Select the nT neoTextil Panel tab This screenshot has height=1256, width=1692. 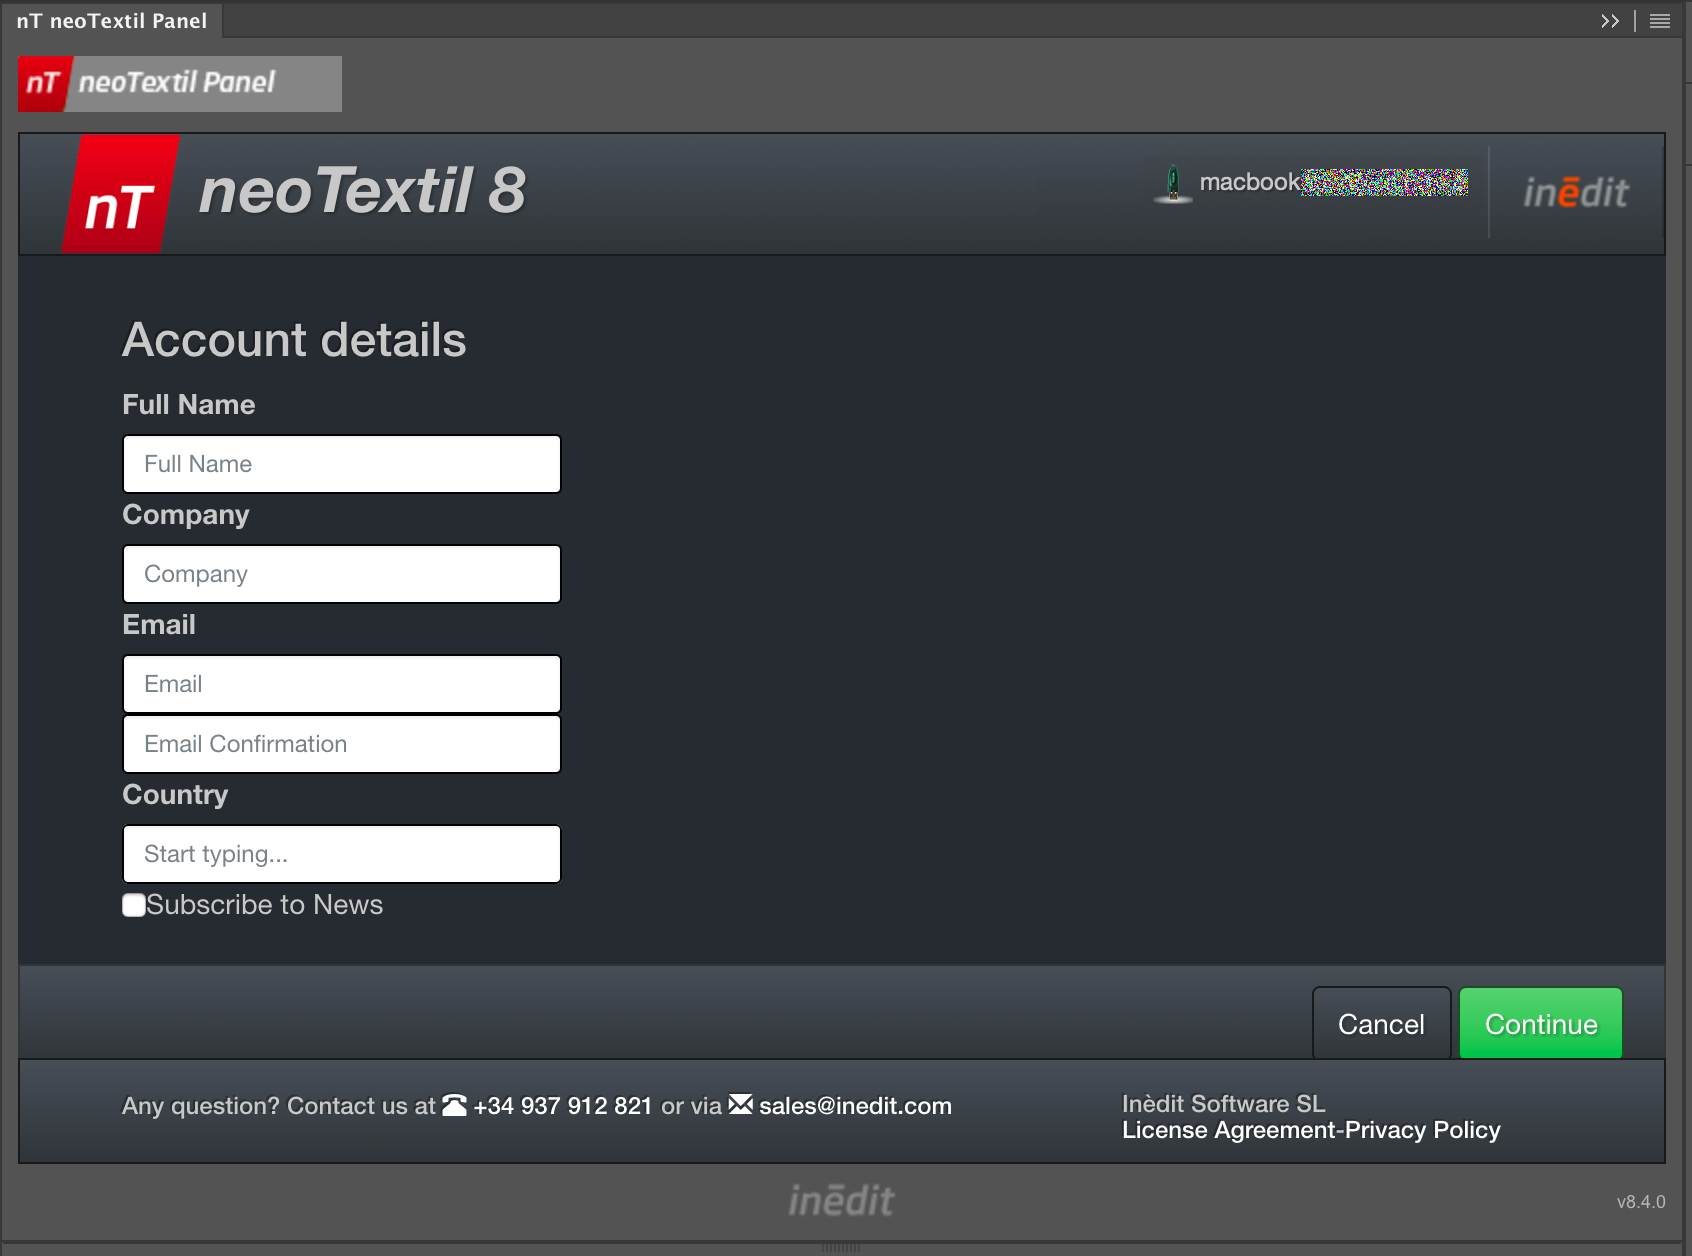point(112,21)
